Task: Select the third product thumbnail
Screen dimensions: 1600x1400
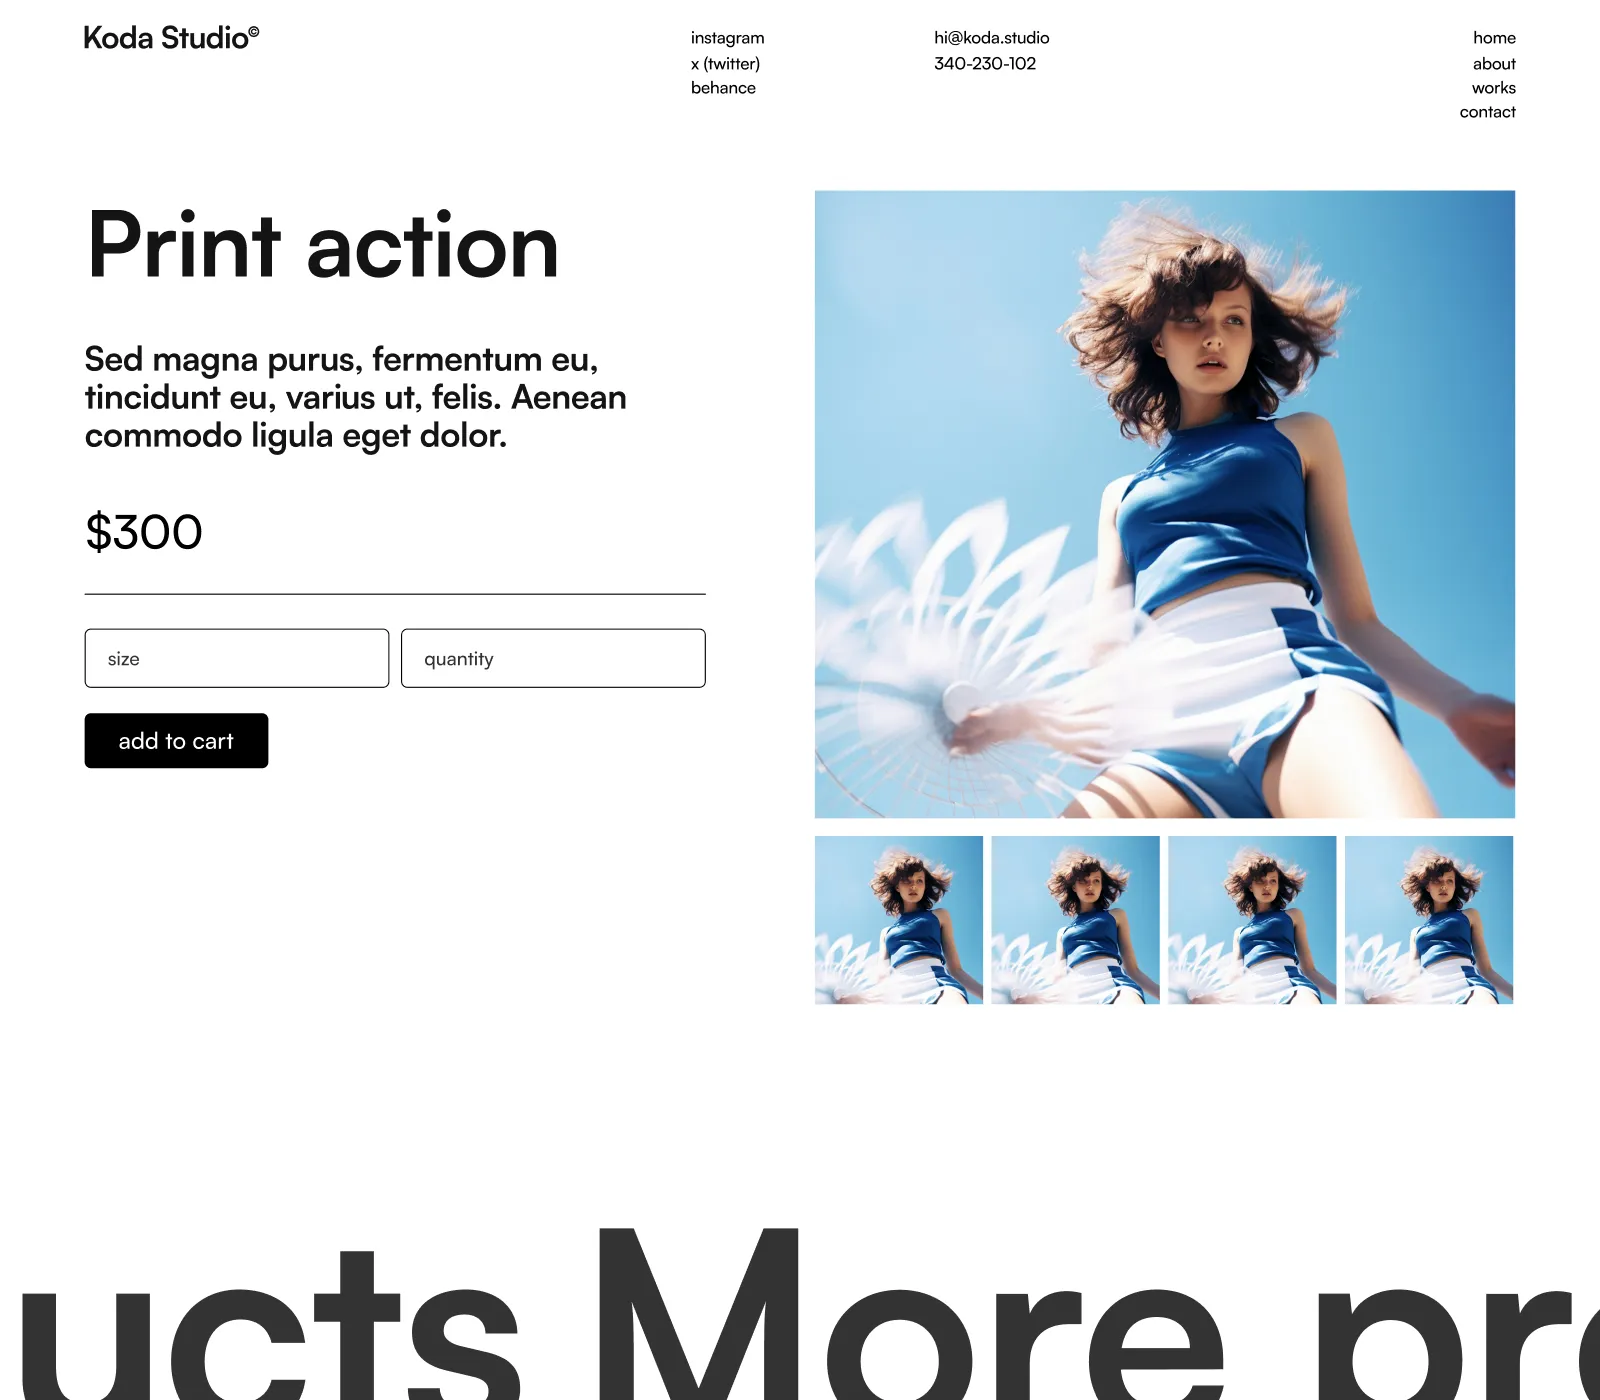Action: coord(1252,920)
